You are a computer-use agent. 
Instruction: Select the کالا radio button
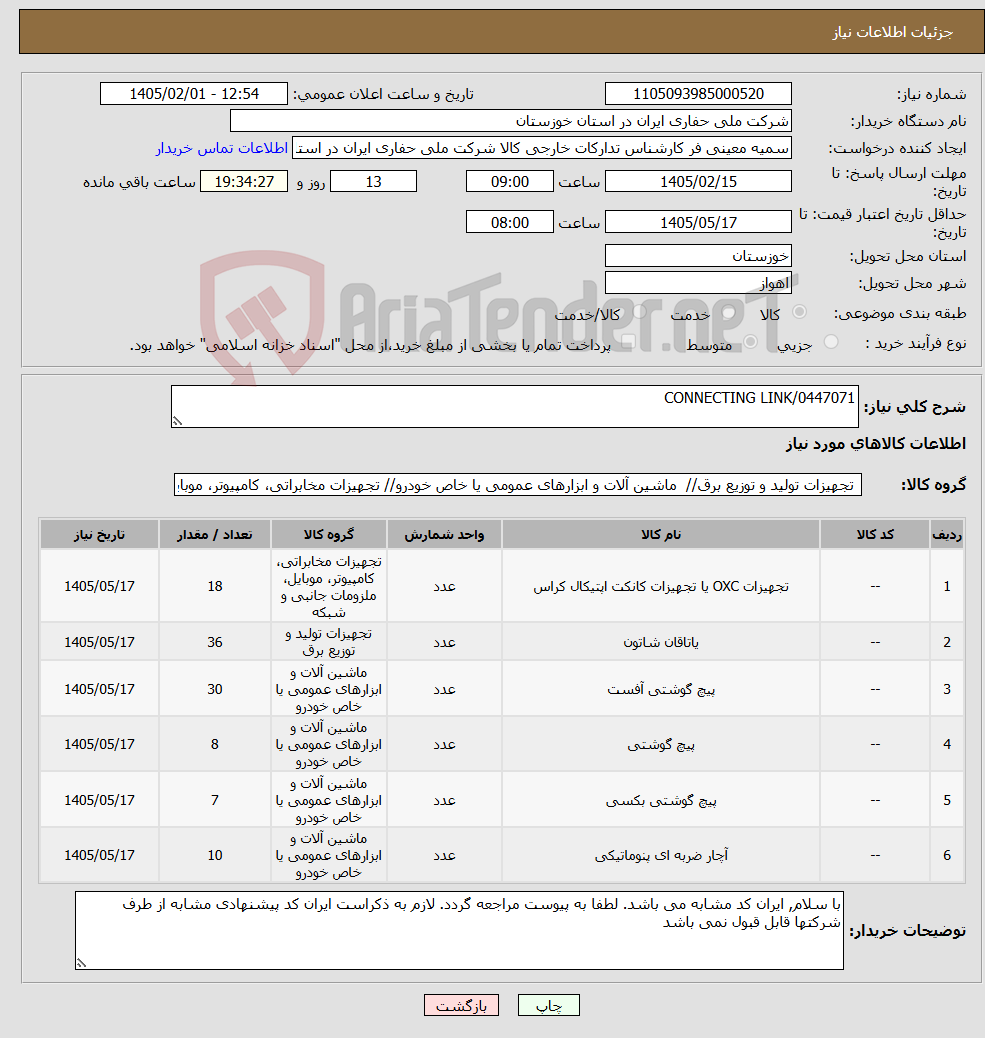(800, 312)
